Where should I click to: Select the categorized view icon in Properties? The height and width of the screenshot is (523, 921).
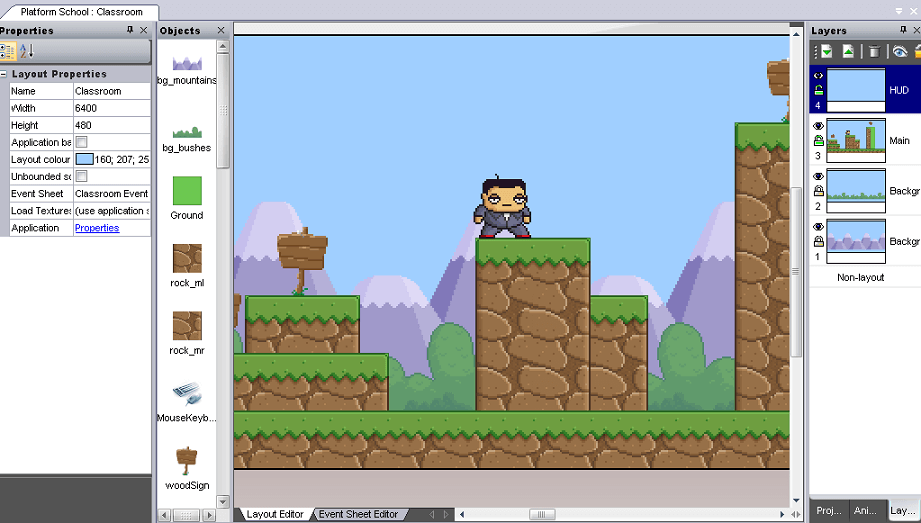point(8,52)
